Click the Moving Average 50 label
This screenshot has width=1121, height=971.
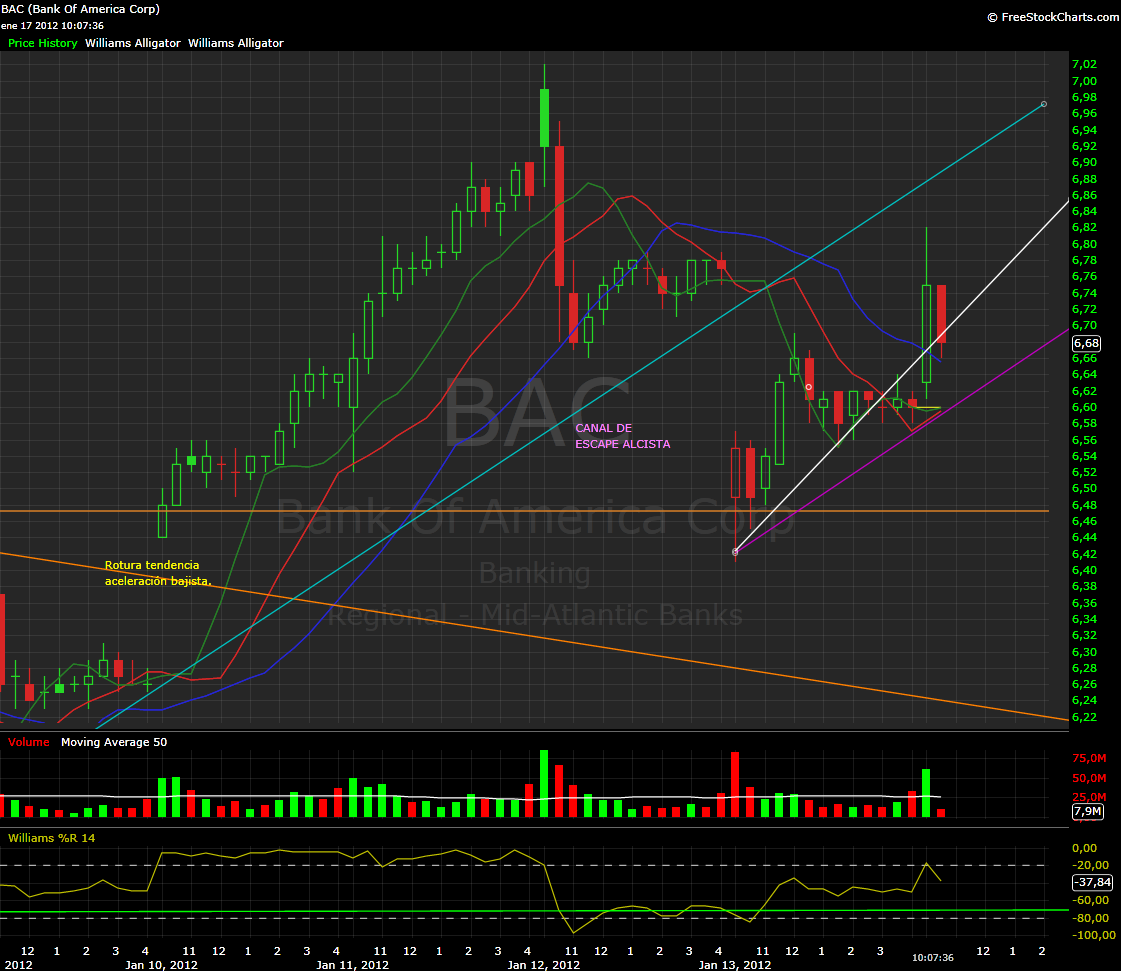(x=114, y=742)
